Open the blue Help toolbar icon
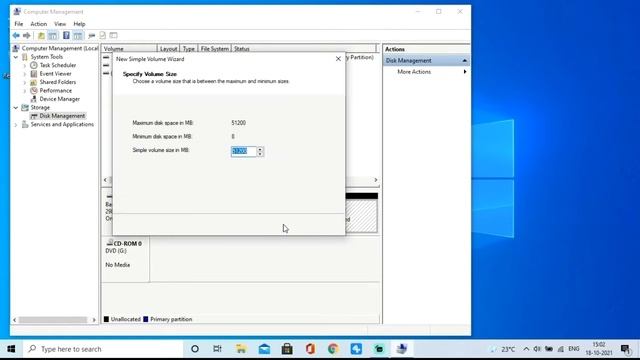This screenshot has height=360, width=640. point(66,36)
